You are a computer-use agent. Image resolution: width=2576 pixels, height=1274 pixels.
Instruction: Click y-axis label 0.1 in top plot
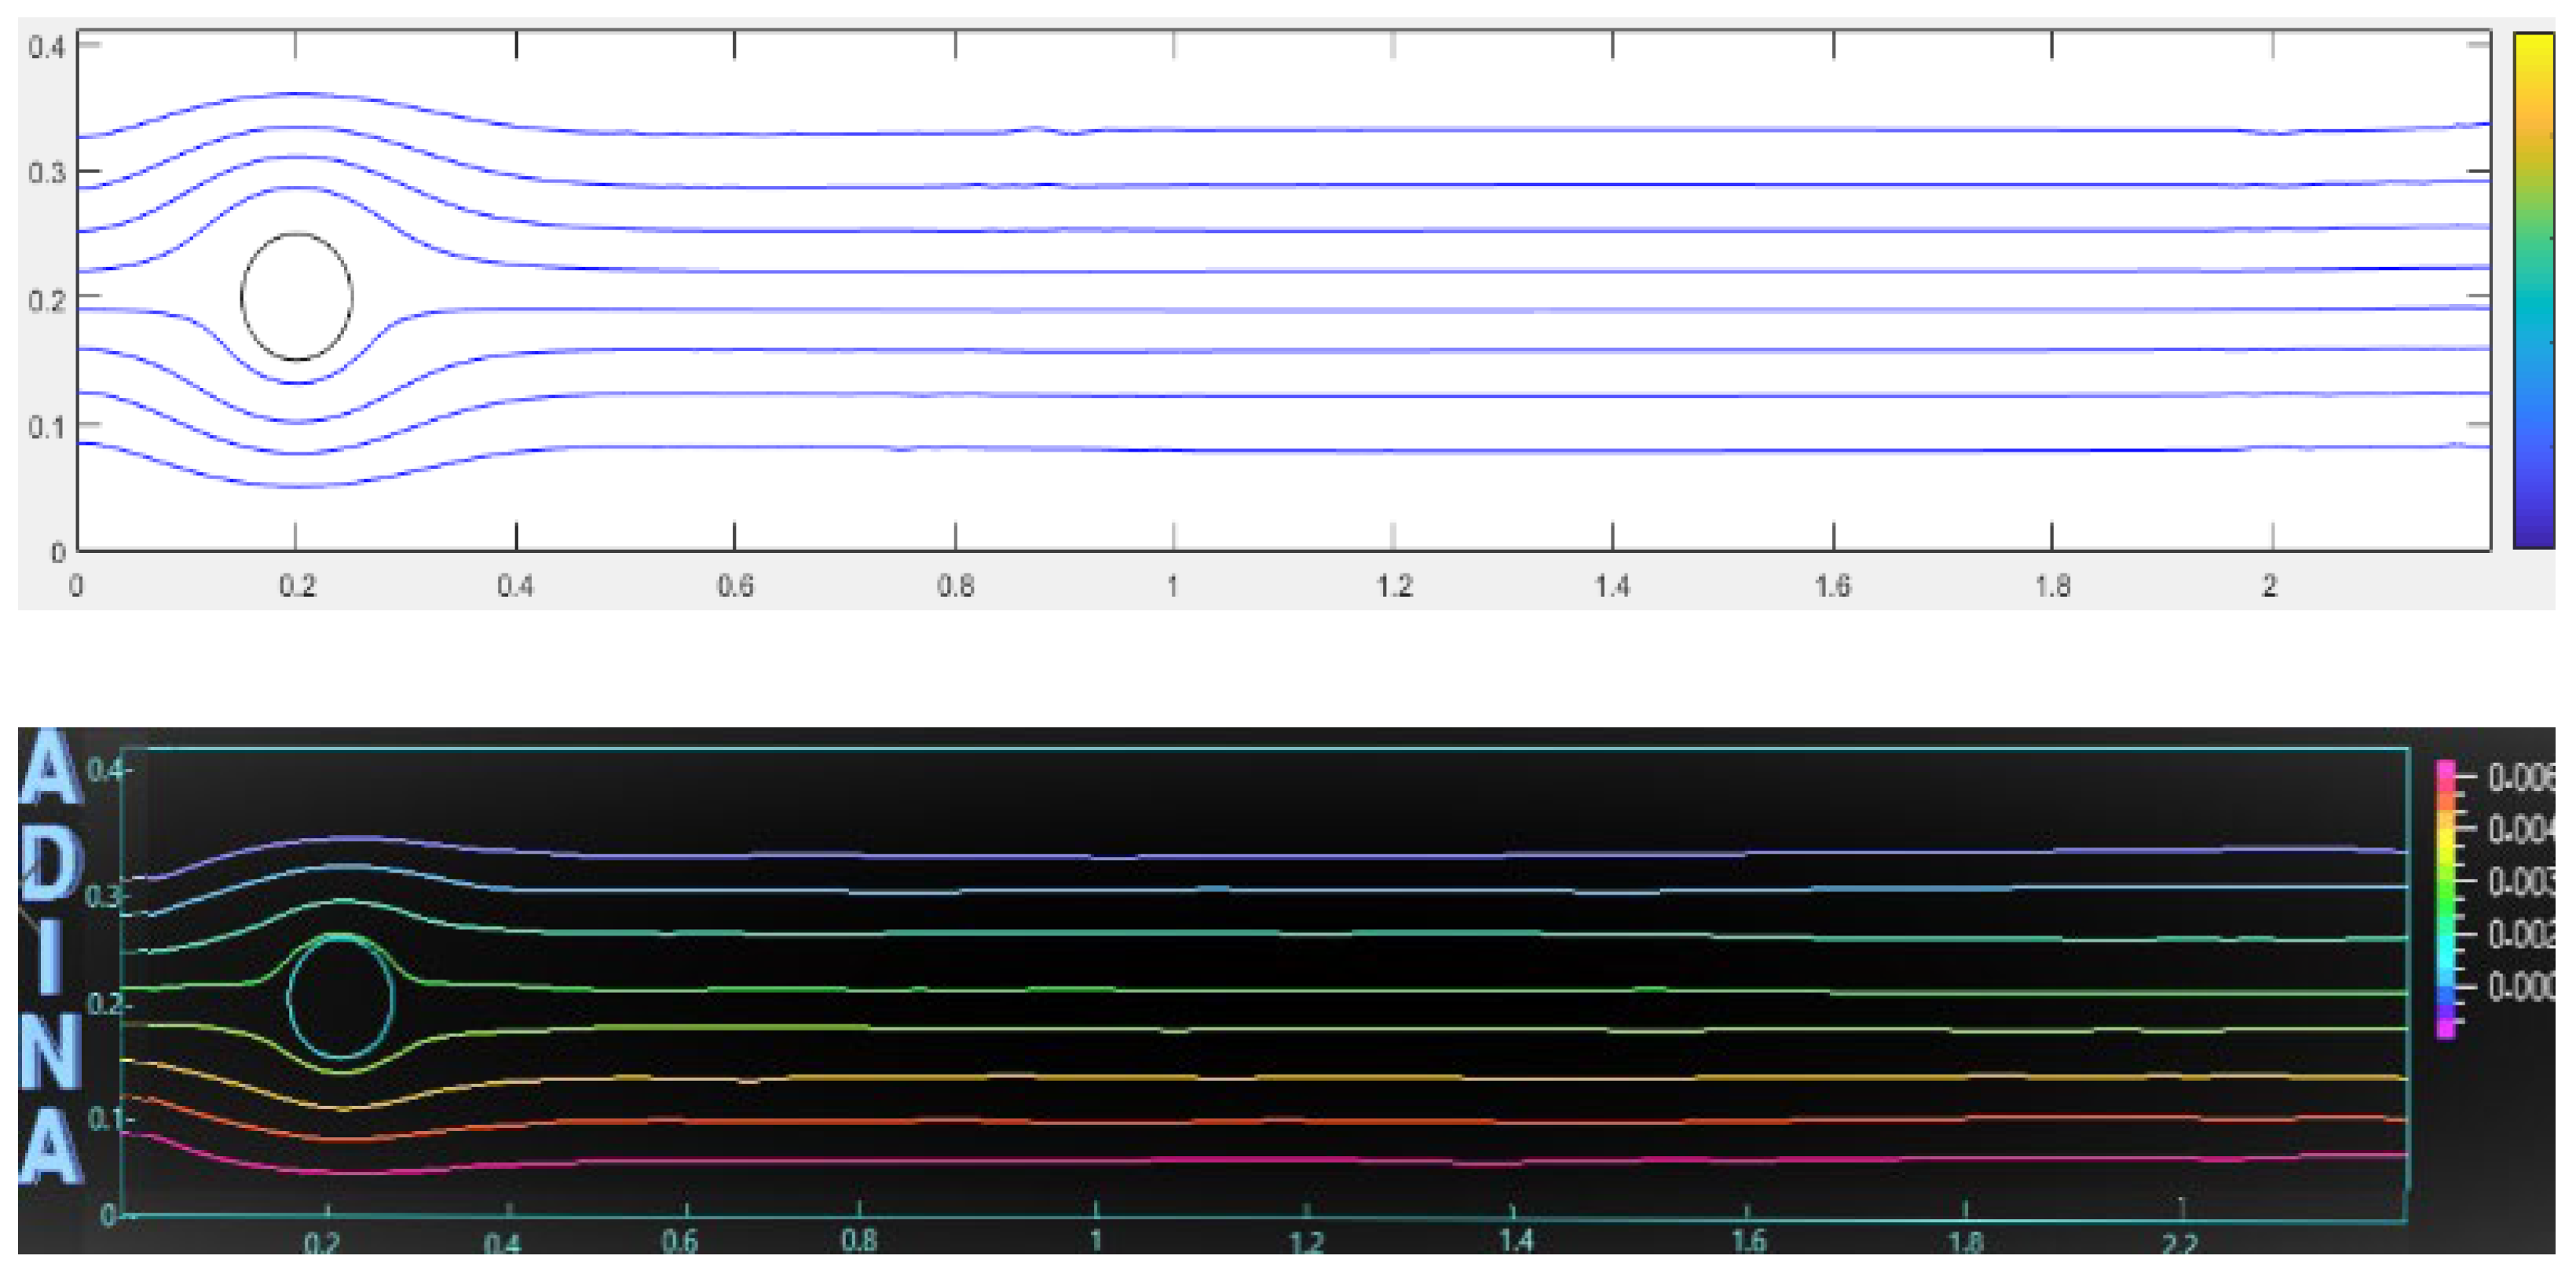click(46, 427)
